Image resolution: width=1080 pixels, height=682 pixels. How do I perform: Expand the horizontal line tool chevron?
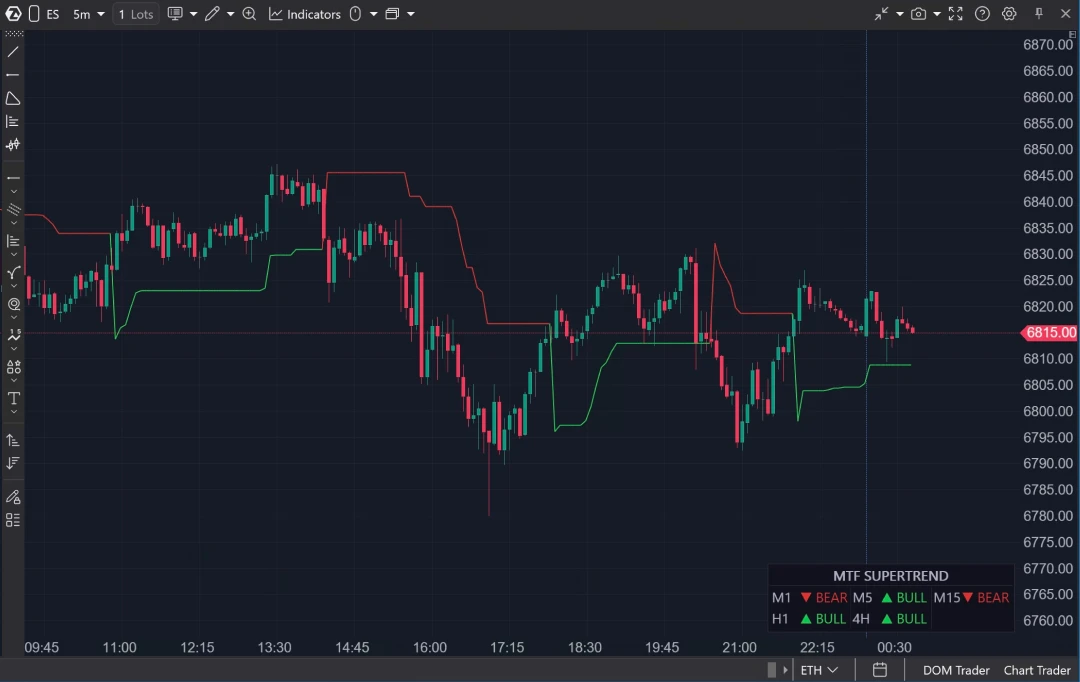[13, 192]
